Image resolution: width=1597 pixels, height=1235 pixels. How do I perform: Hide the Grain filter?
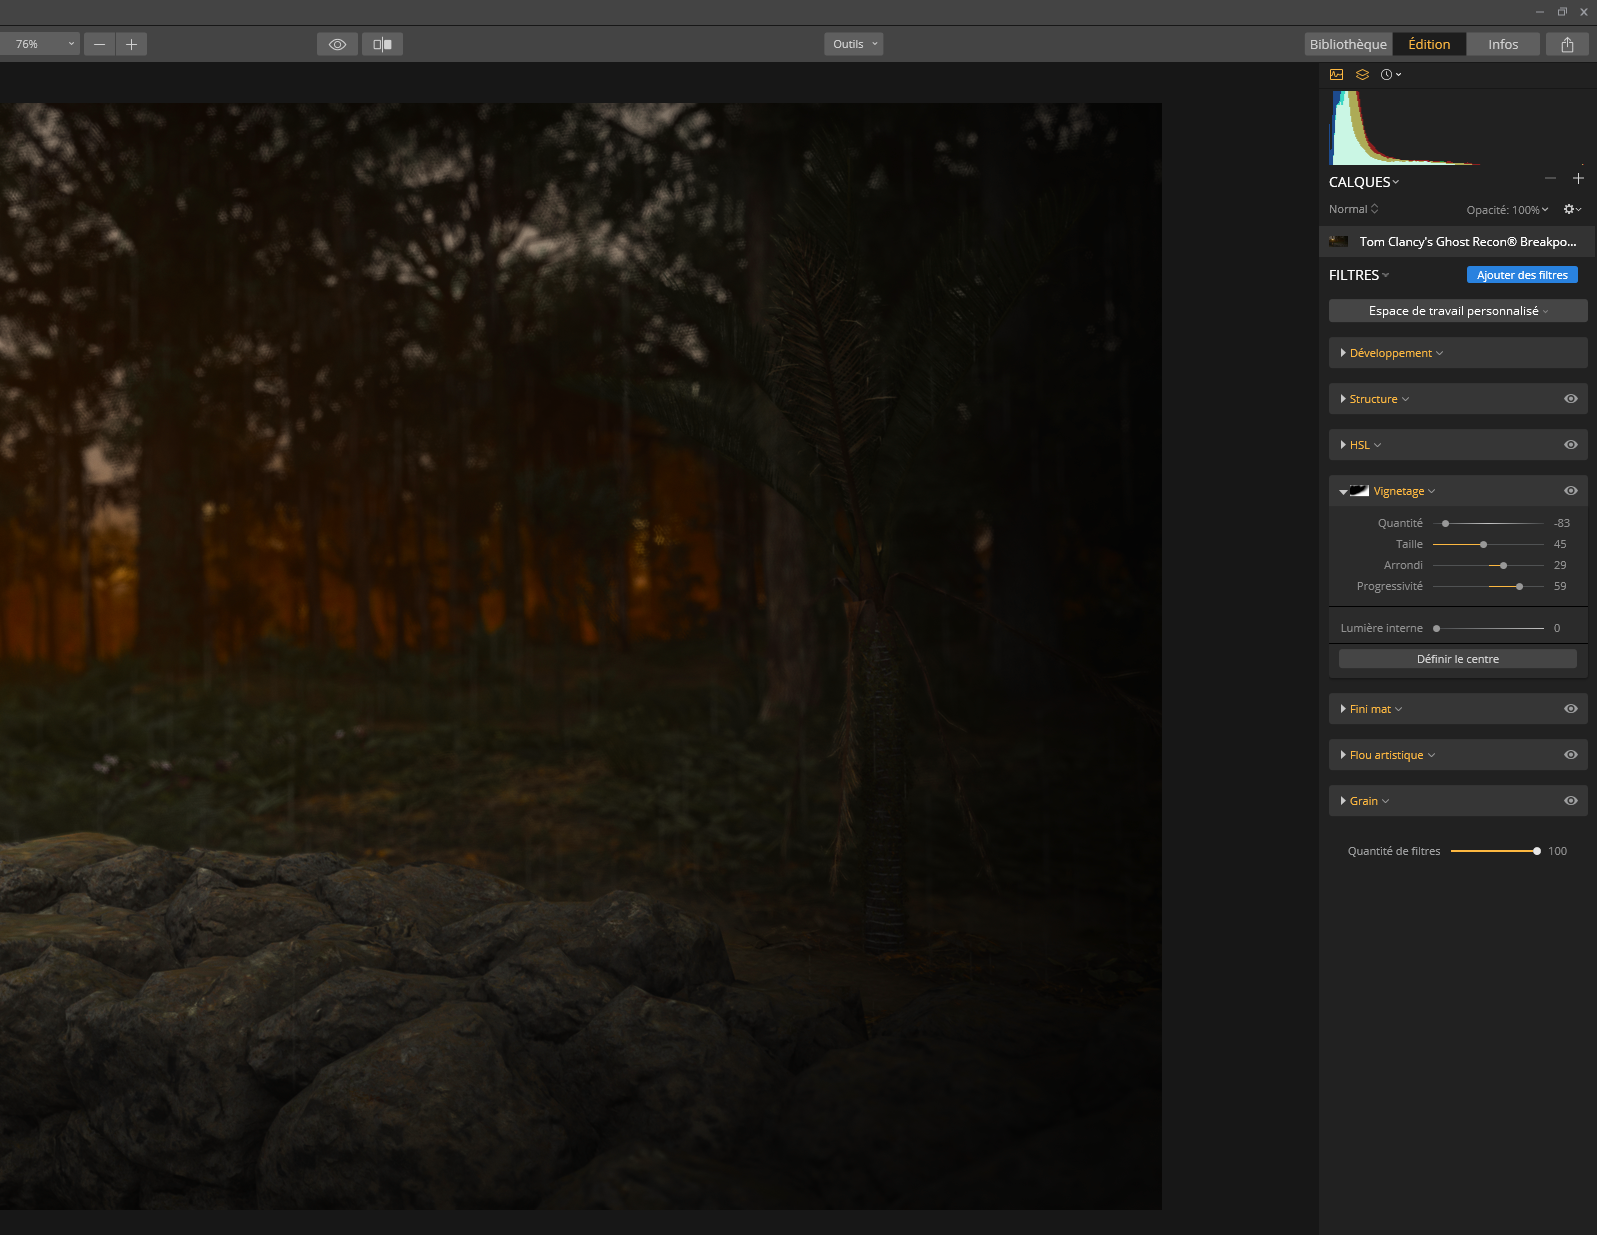1571,801
